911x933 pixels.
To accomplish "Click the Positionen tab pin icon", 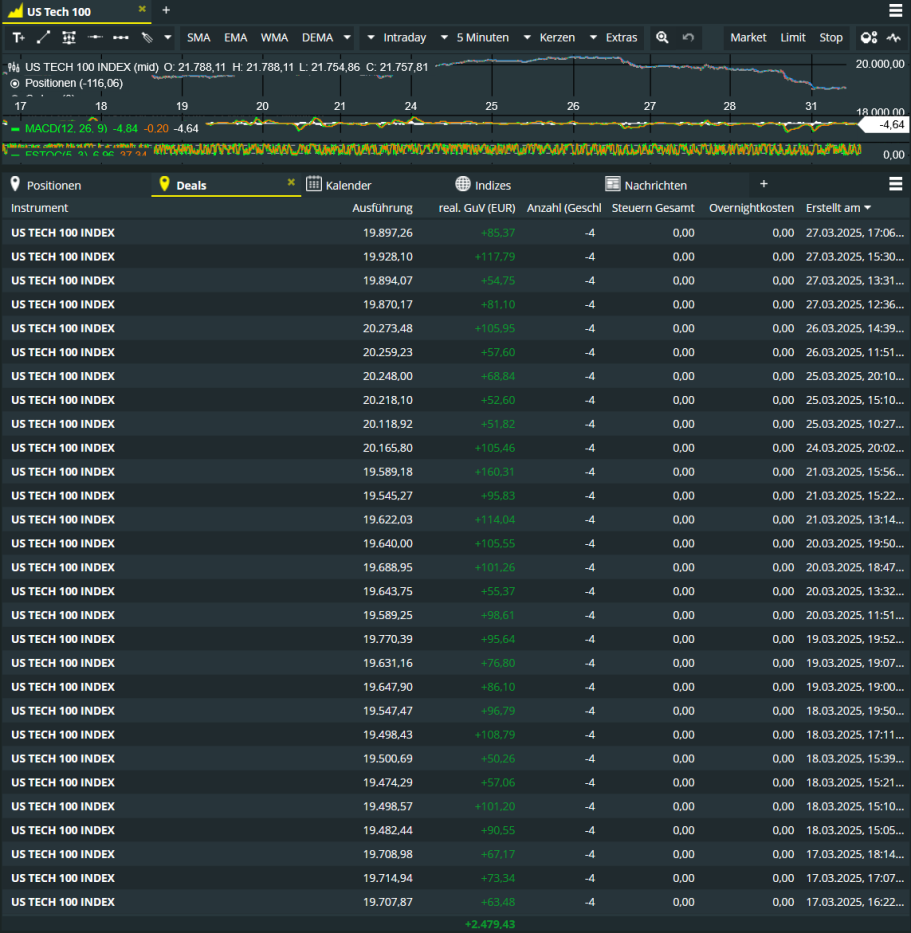I will coord(15,184).
